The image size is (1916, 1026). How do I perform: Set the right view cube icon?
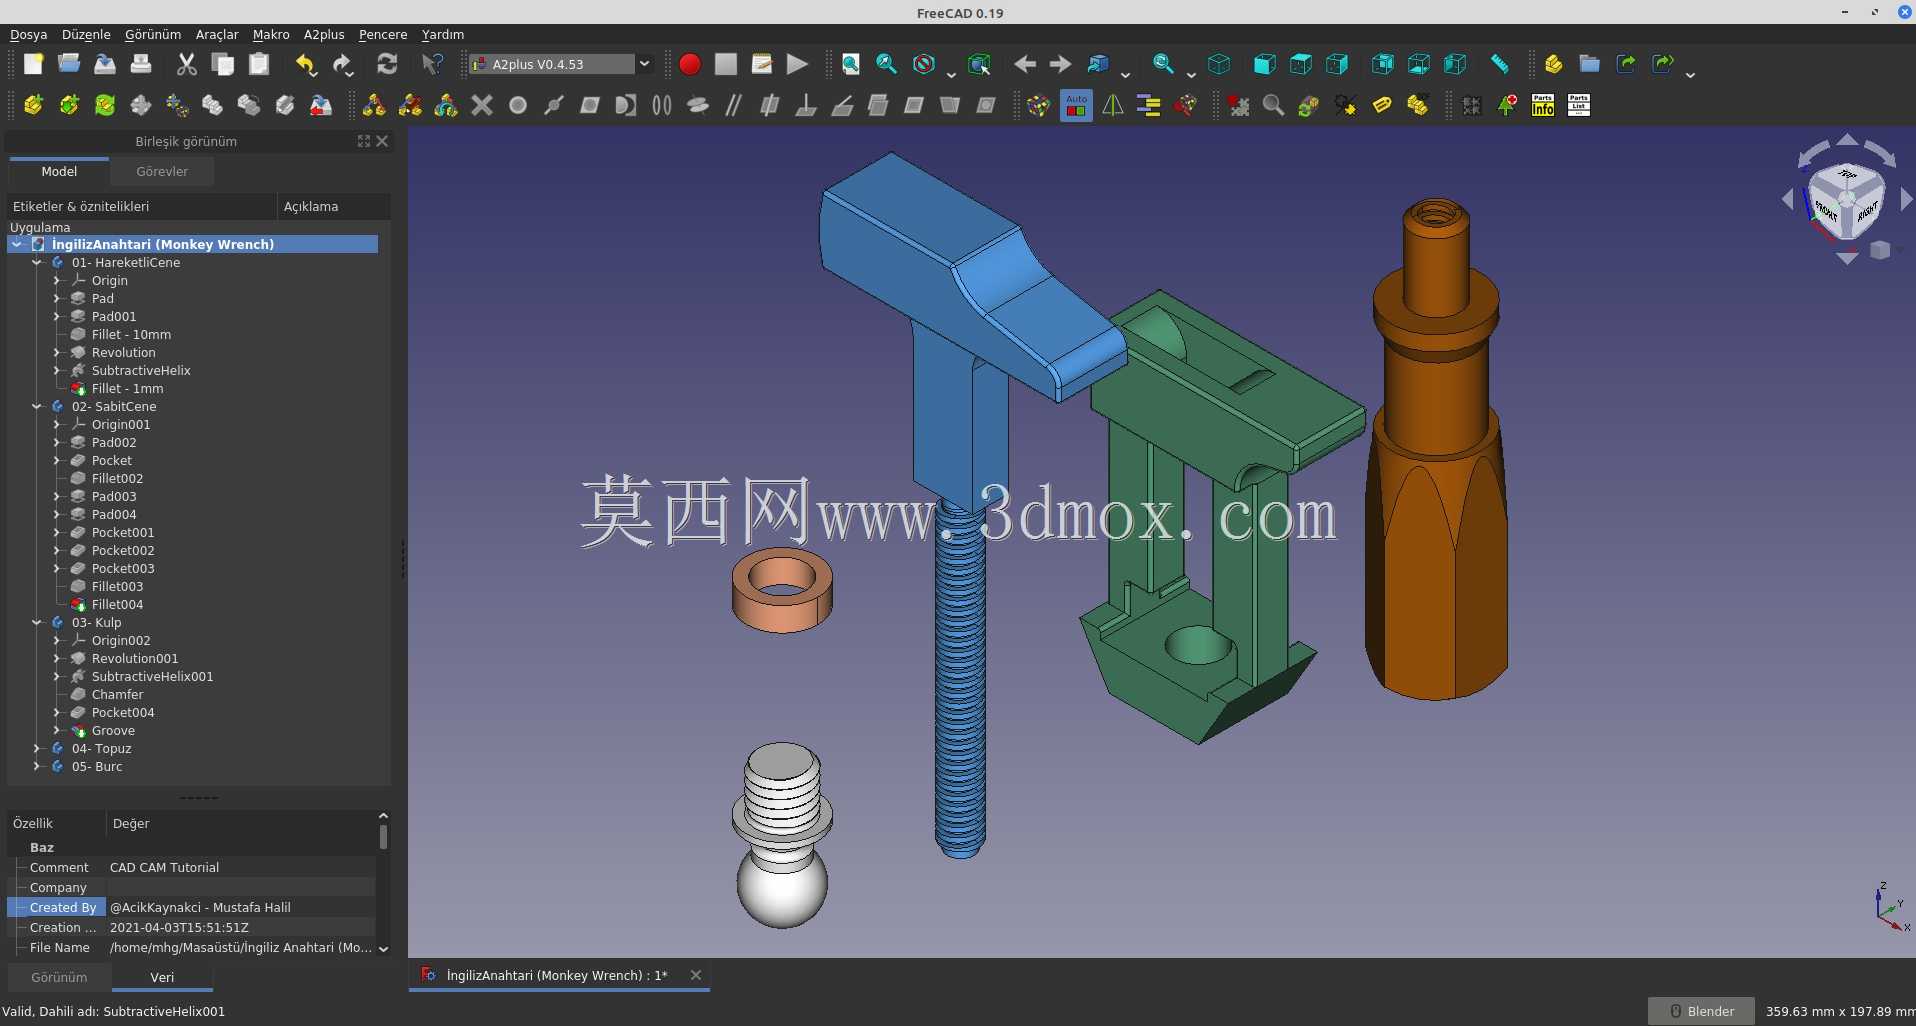(1337, 64)
